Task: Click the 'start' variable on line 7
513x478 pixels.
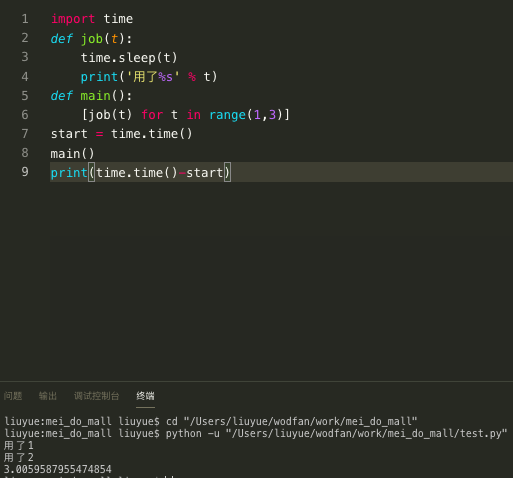Action: [x=69, y=134]
